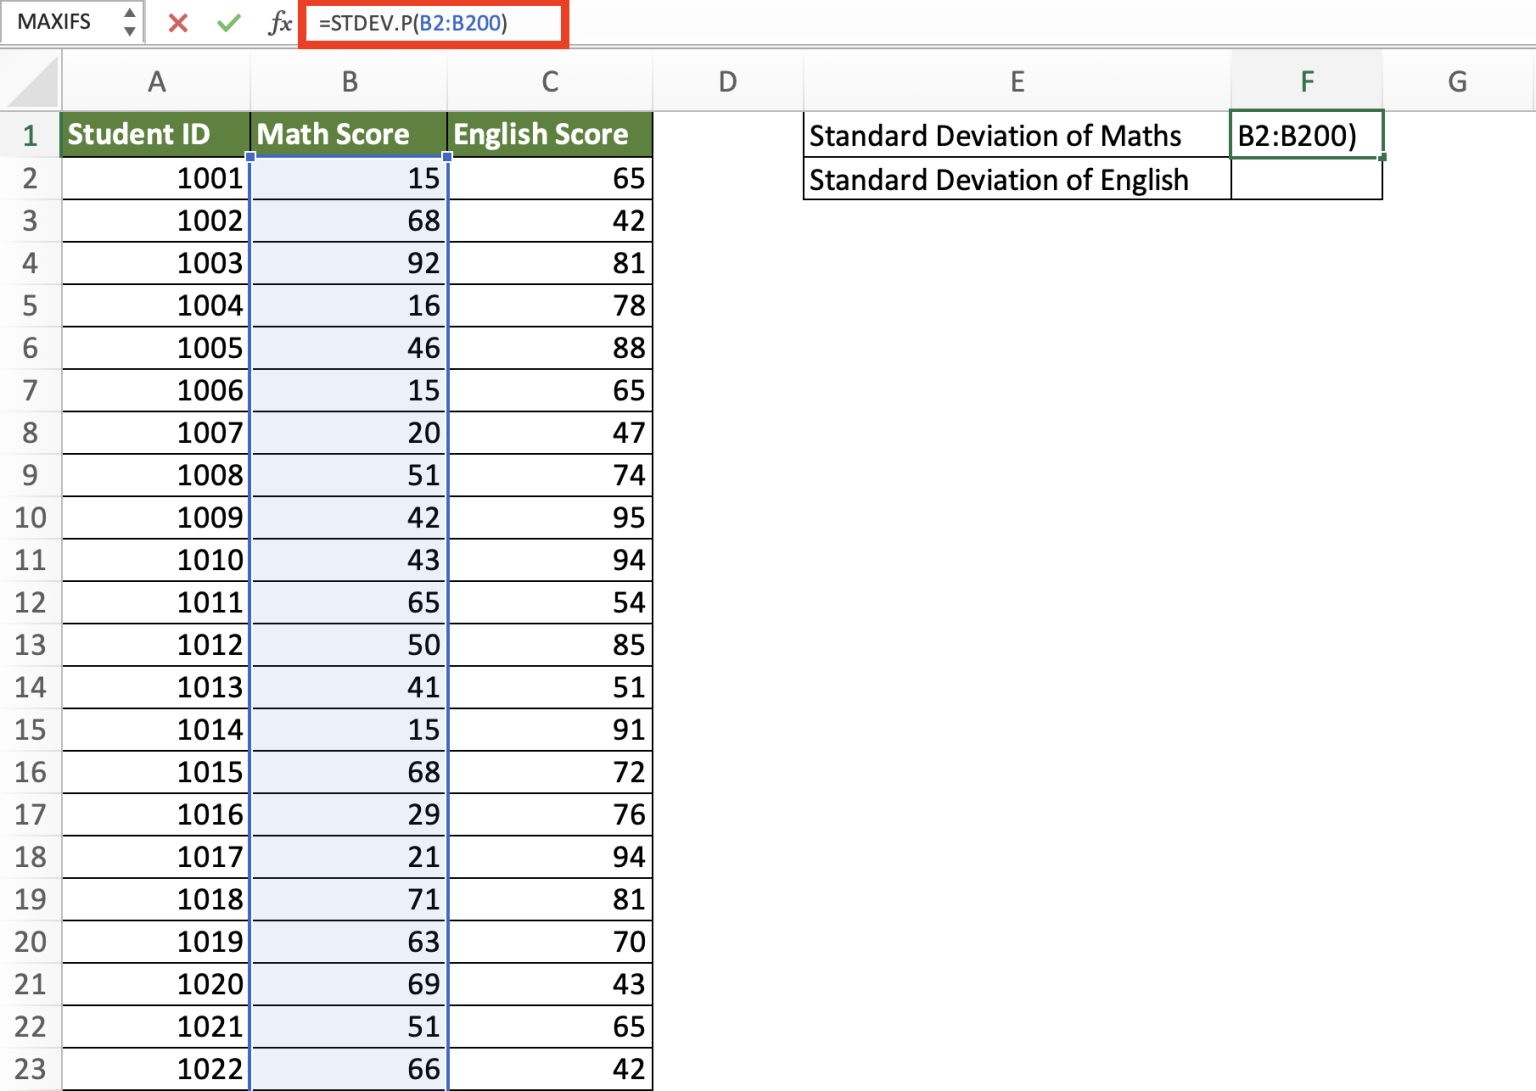Select cell F2 next to Standard Deviation of English
The width and height of the screenshot is (1536, 1091).
pos(1307,180)
